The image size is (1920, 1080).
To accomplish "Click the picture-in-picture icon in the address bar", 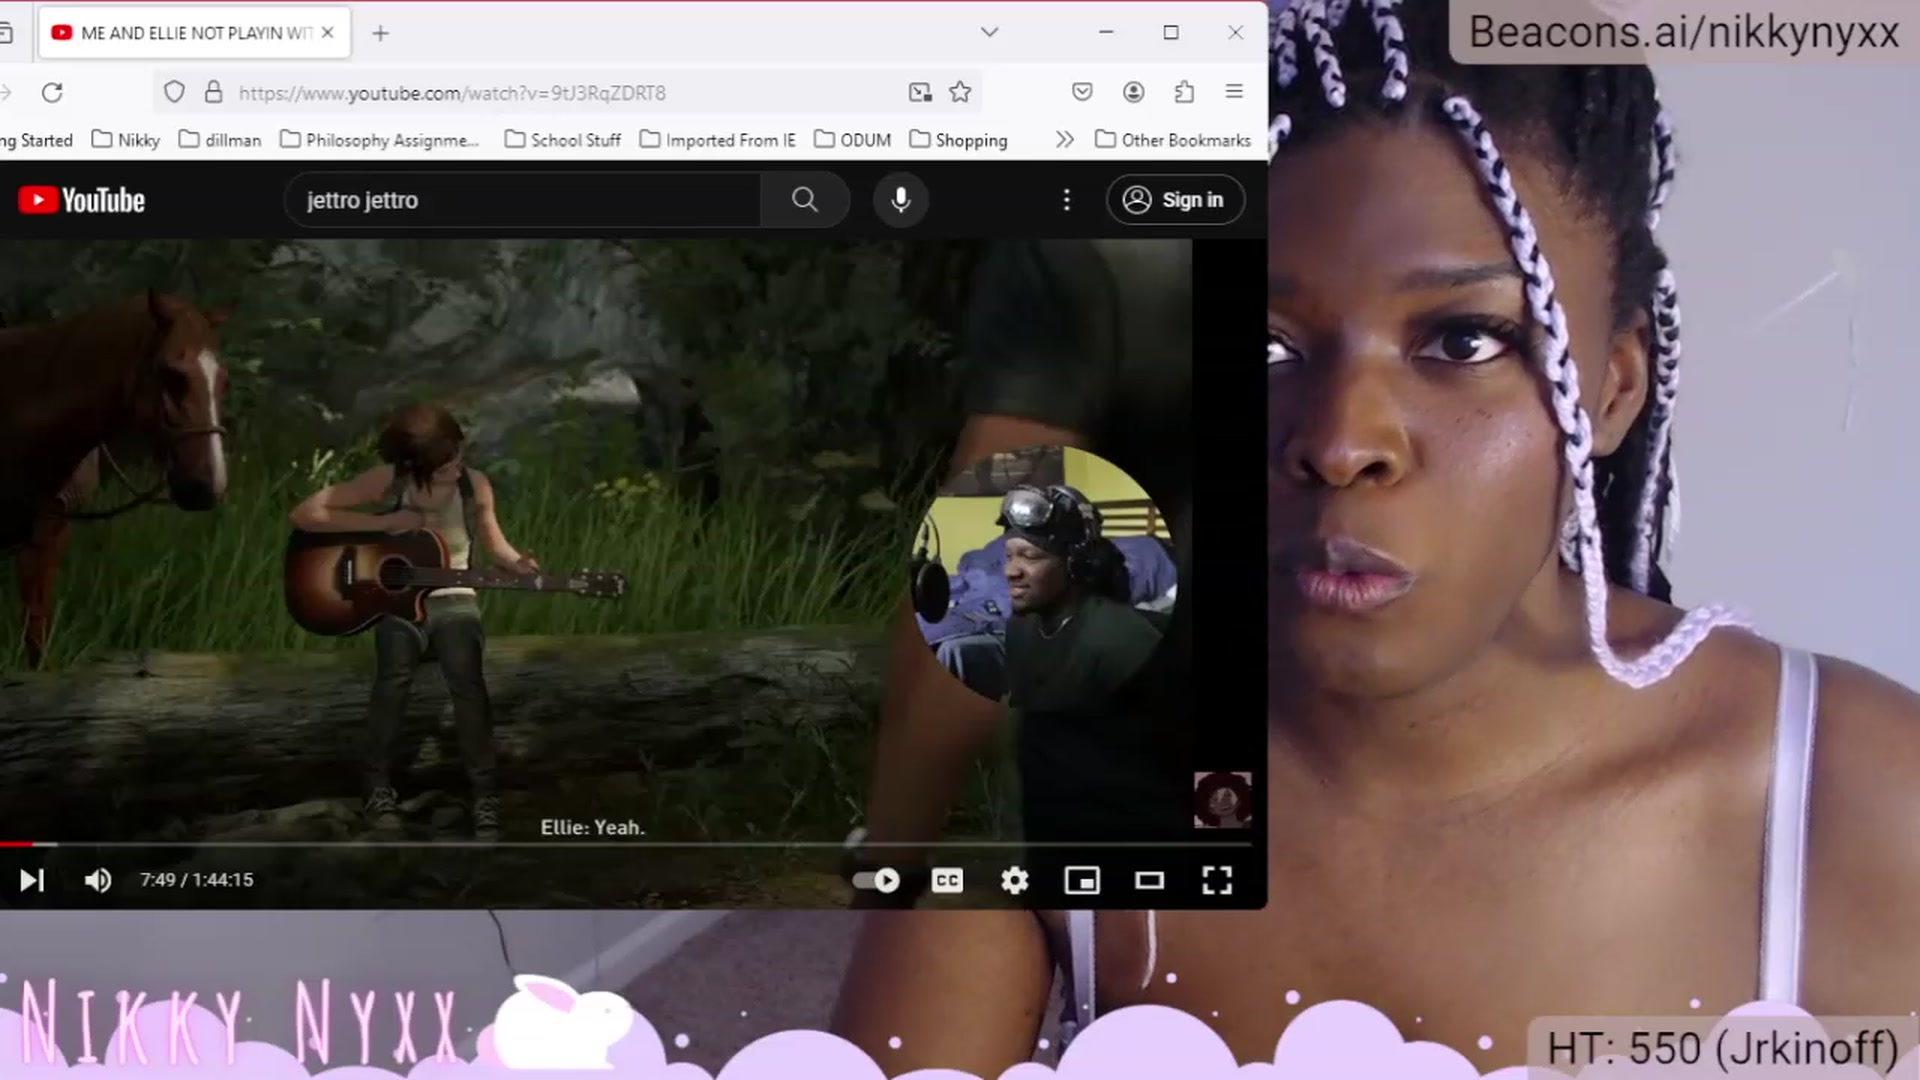I will [920, 92].
